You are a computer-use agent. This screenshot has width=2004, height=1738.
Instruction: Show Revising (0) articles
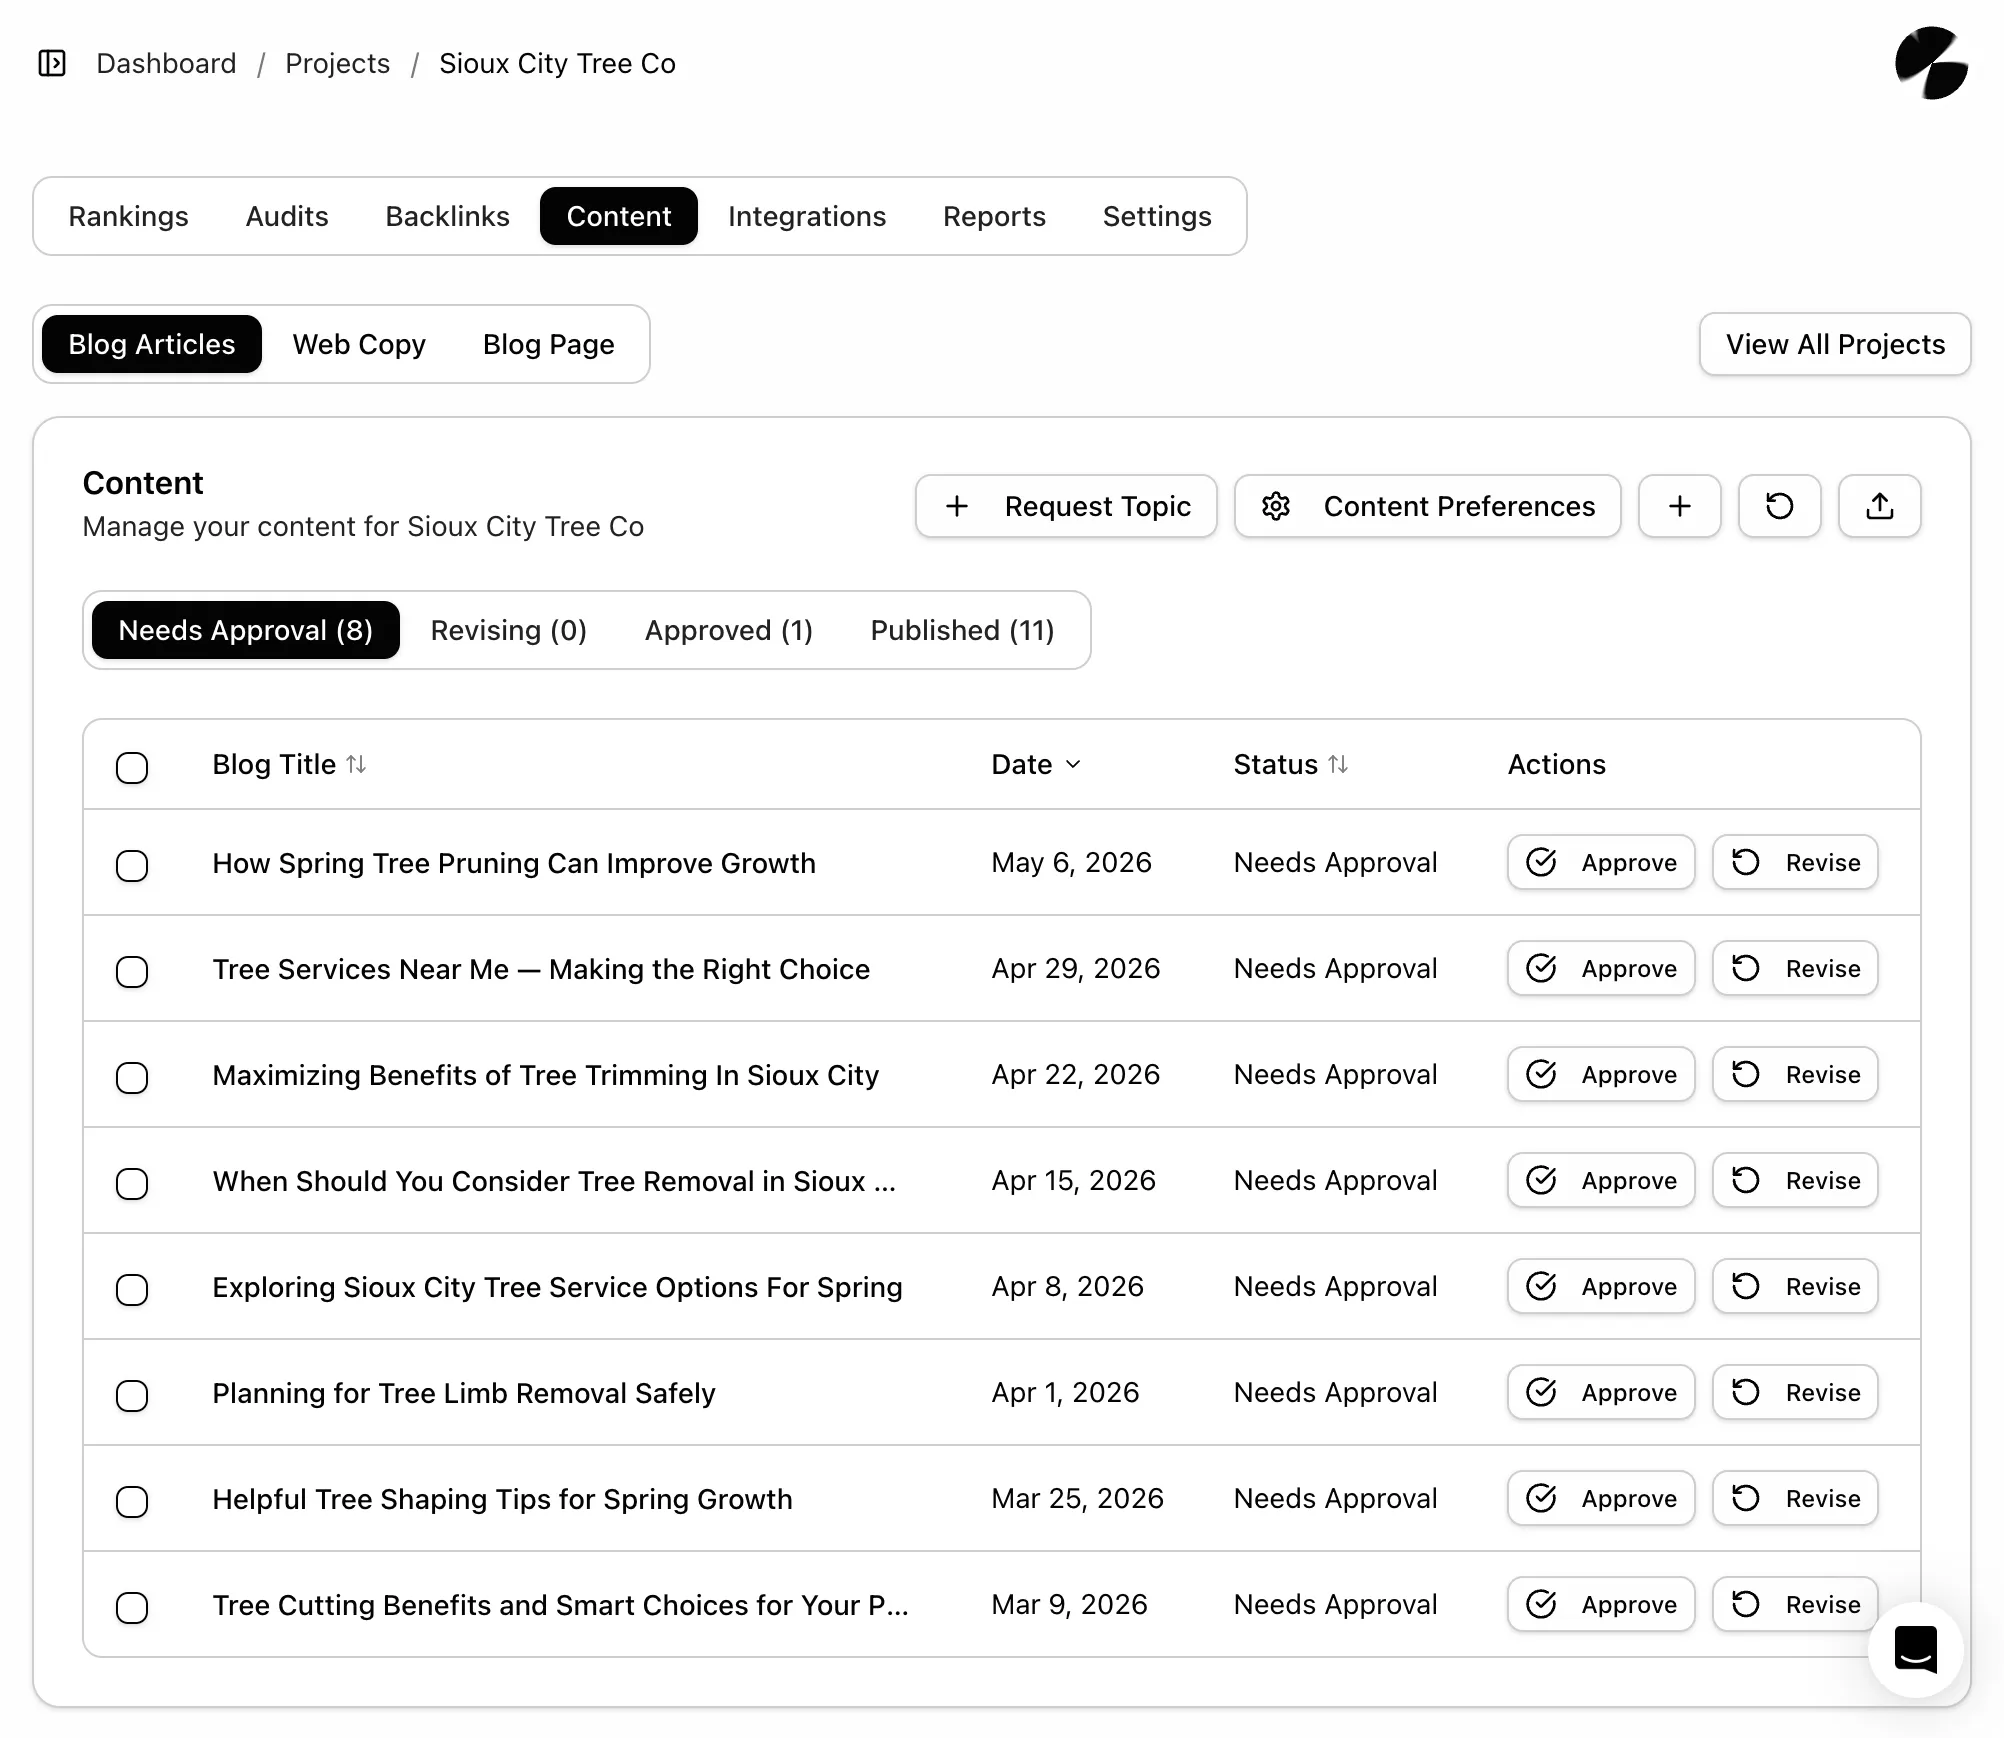click(508, 630)
